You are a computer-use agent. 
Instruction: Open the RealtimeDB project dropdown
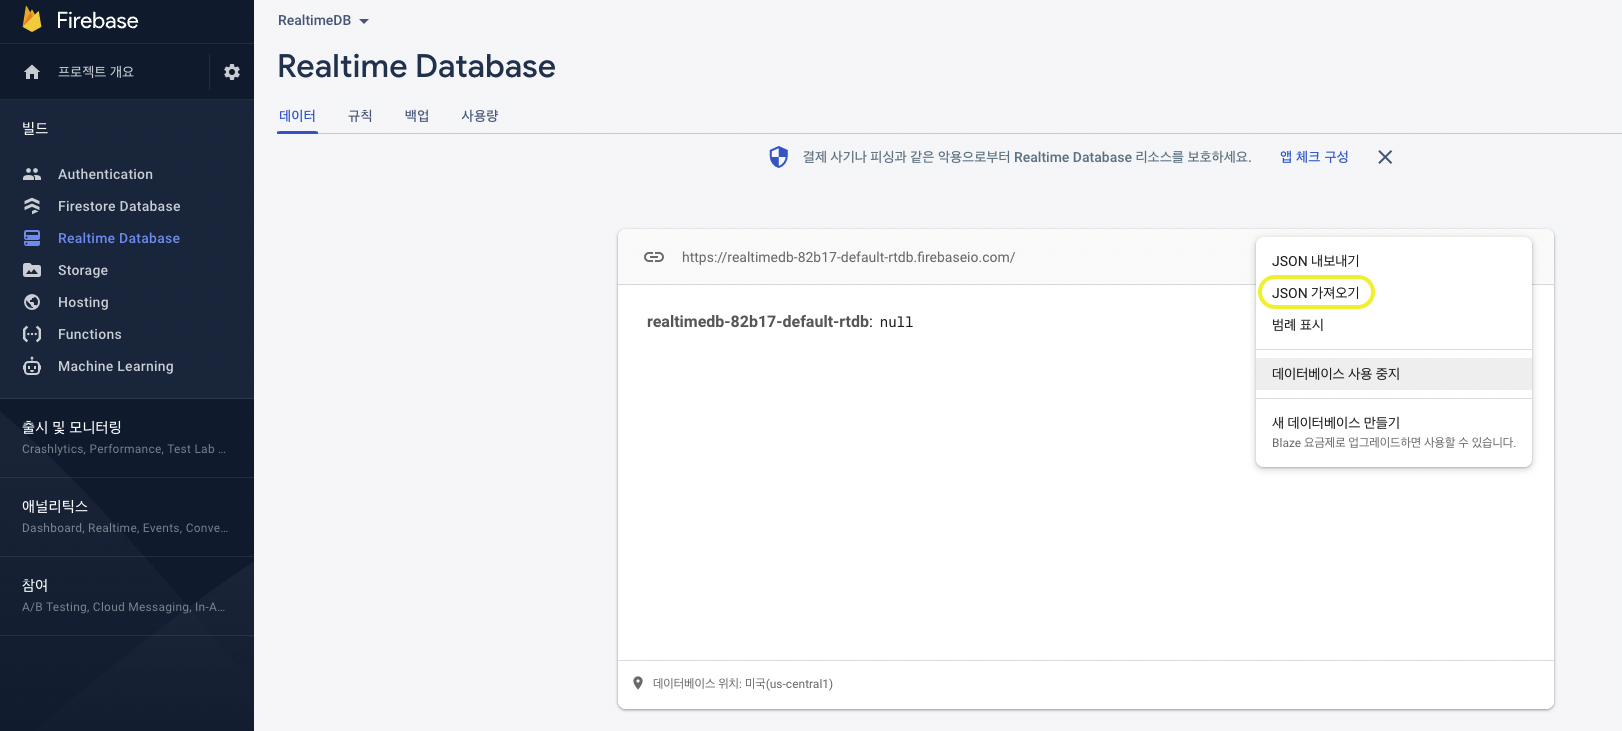tap(323, 20)
